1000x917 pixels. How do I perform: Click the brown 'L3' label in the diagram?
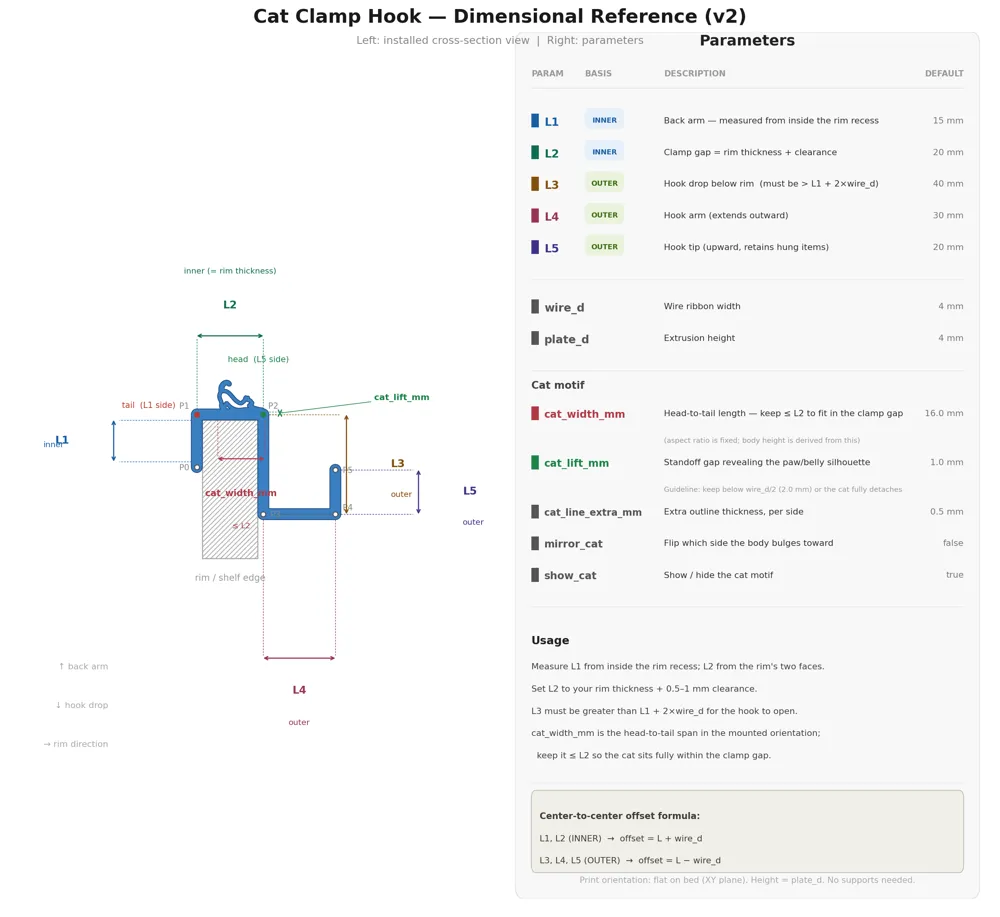[397, 464]
